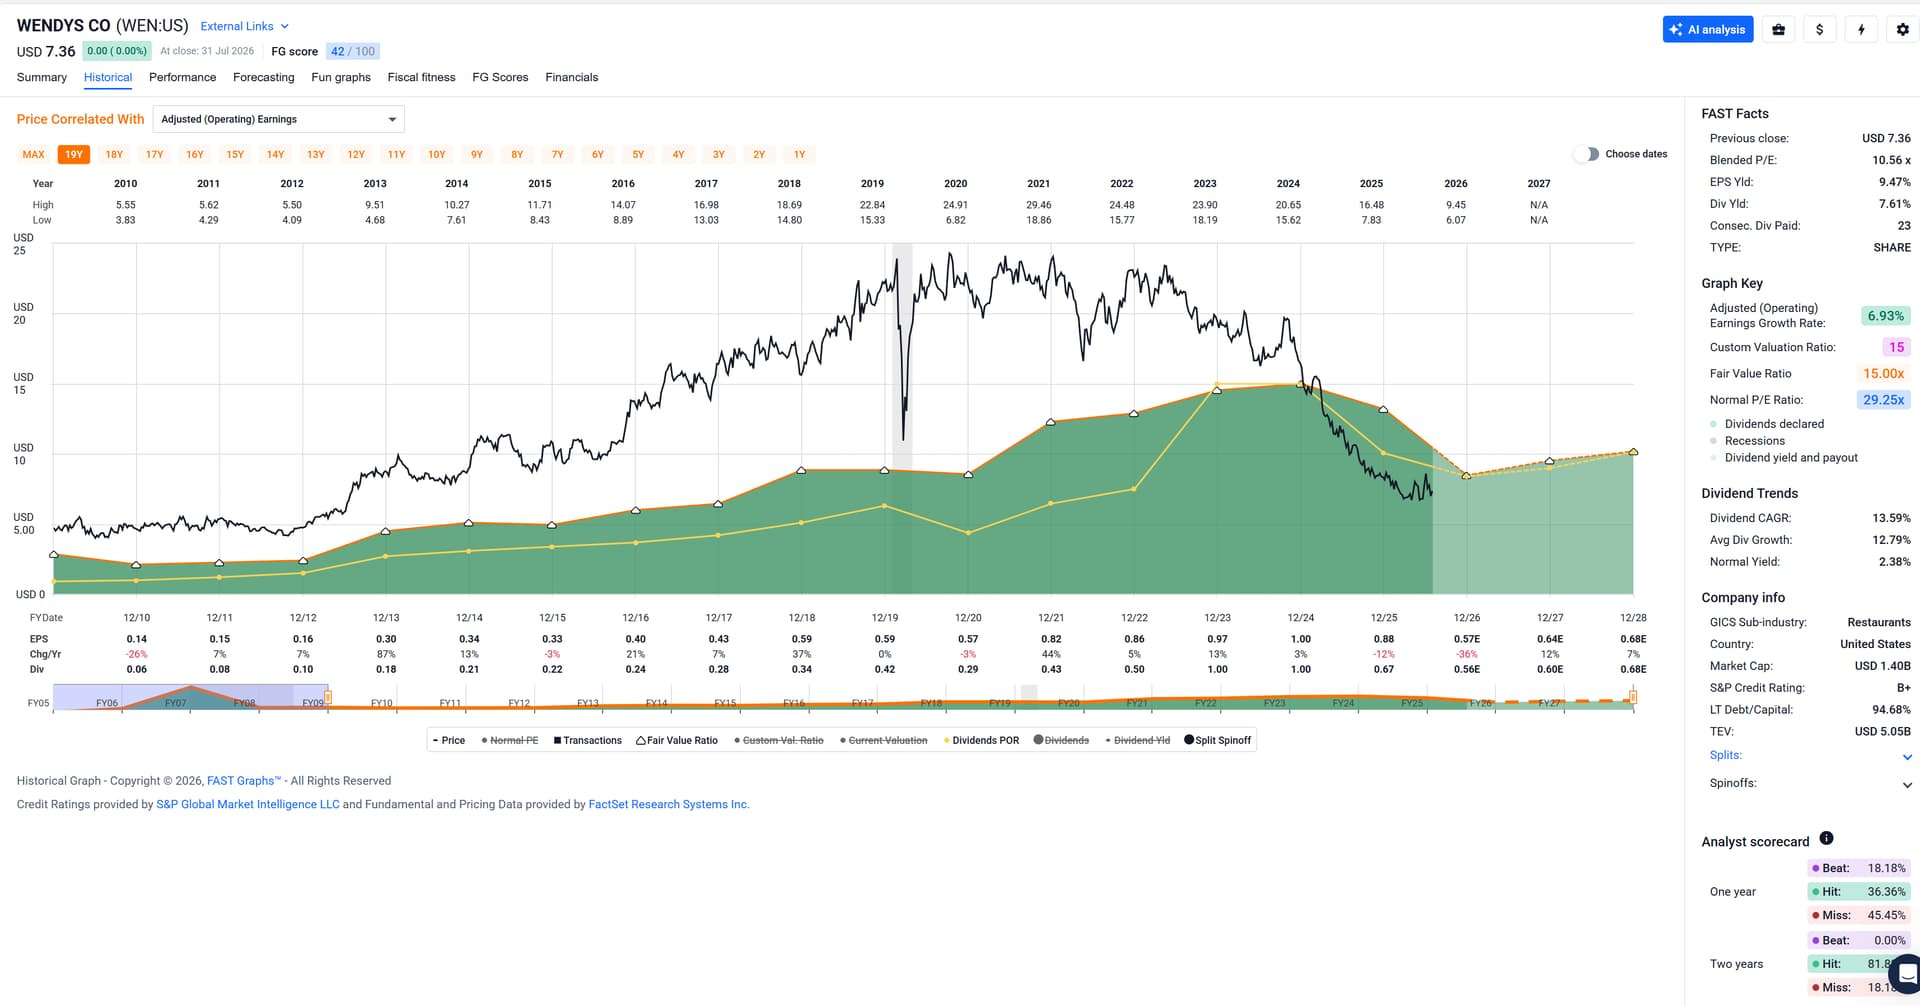Click the lightning bolt icon
1920x1006 pixels.
(x=1861, y=30)
